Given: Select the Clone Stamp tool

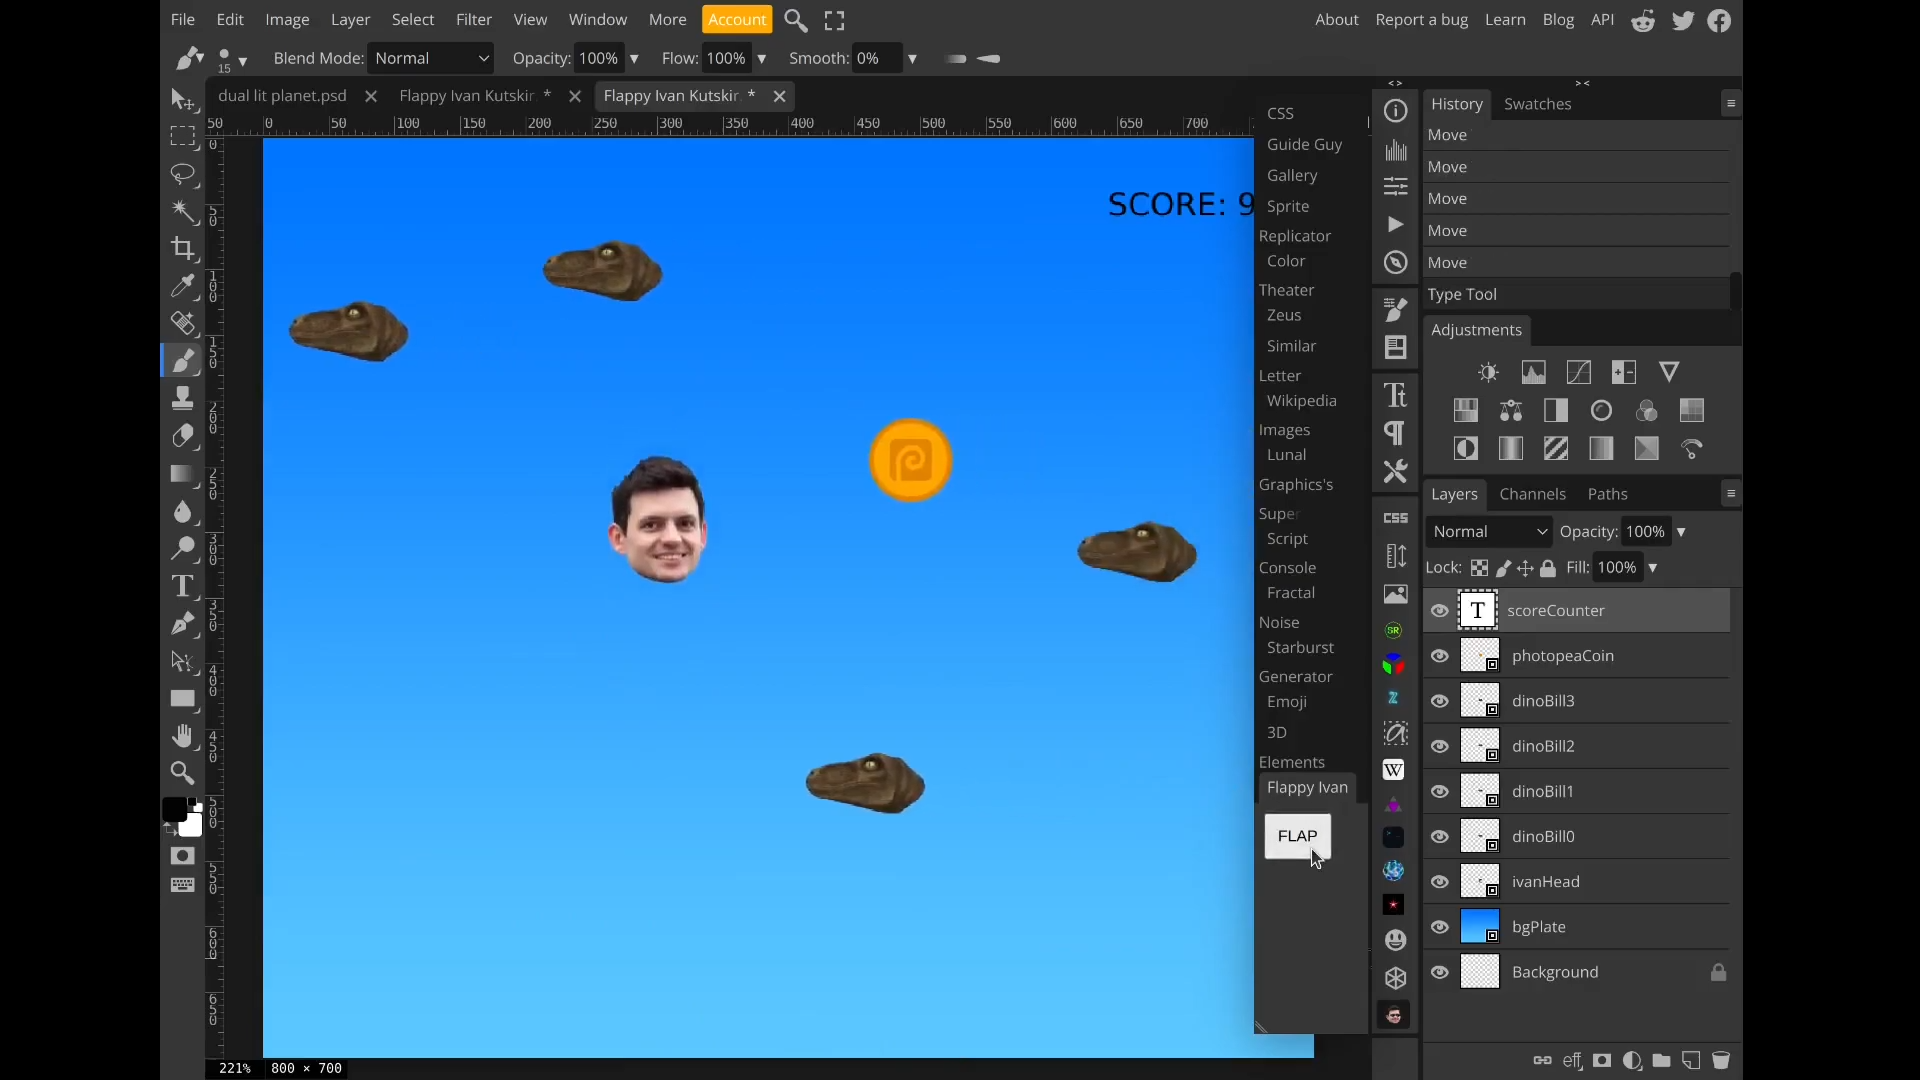Looking at the screenshot, I should tap(182, 398).
